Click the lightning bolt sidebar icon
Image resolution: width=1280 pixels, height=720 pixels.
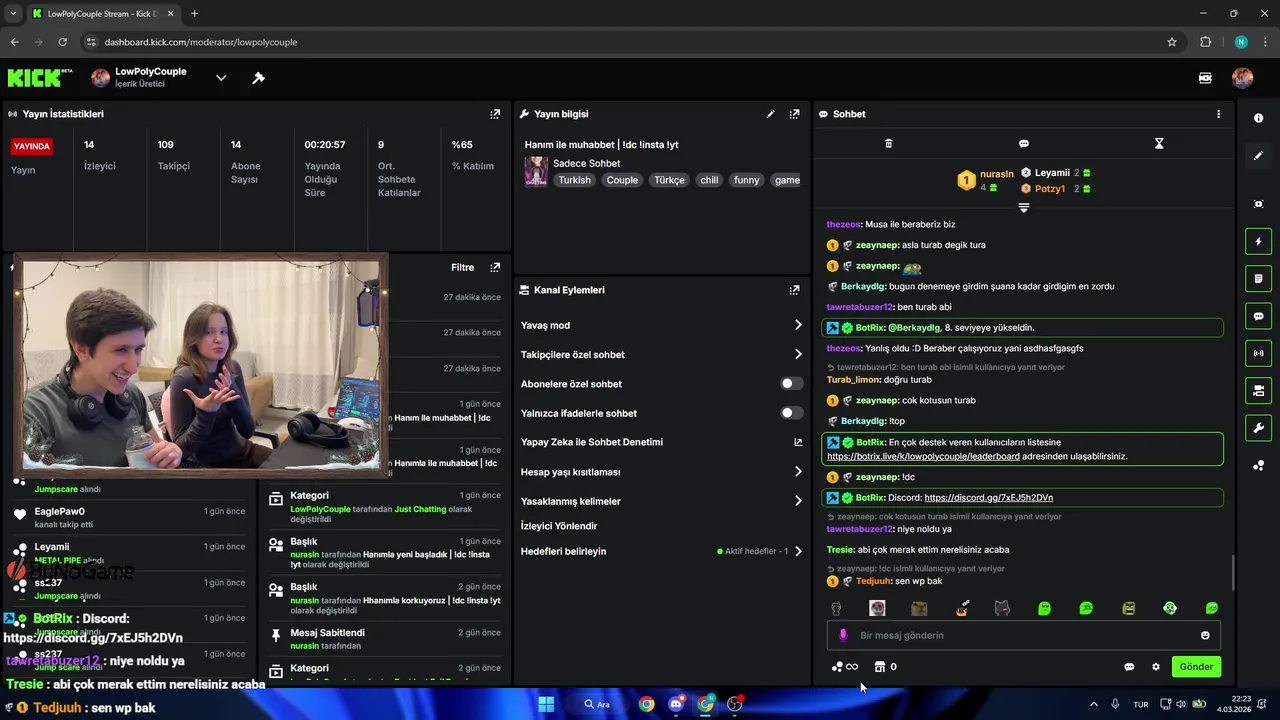[x=1258, y=241]
